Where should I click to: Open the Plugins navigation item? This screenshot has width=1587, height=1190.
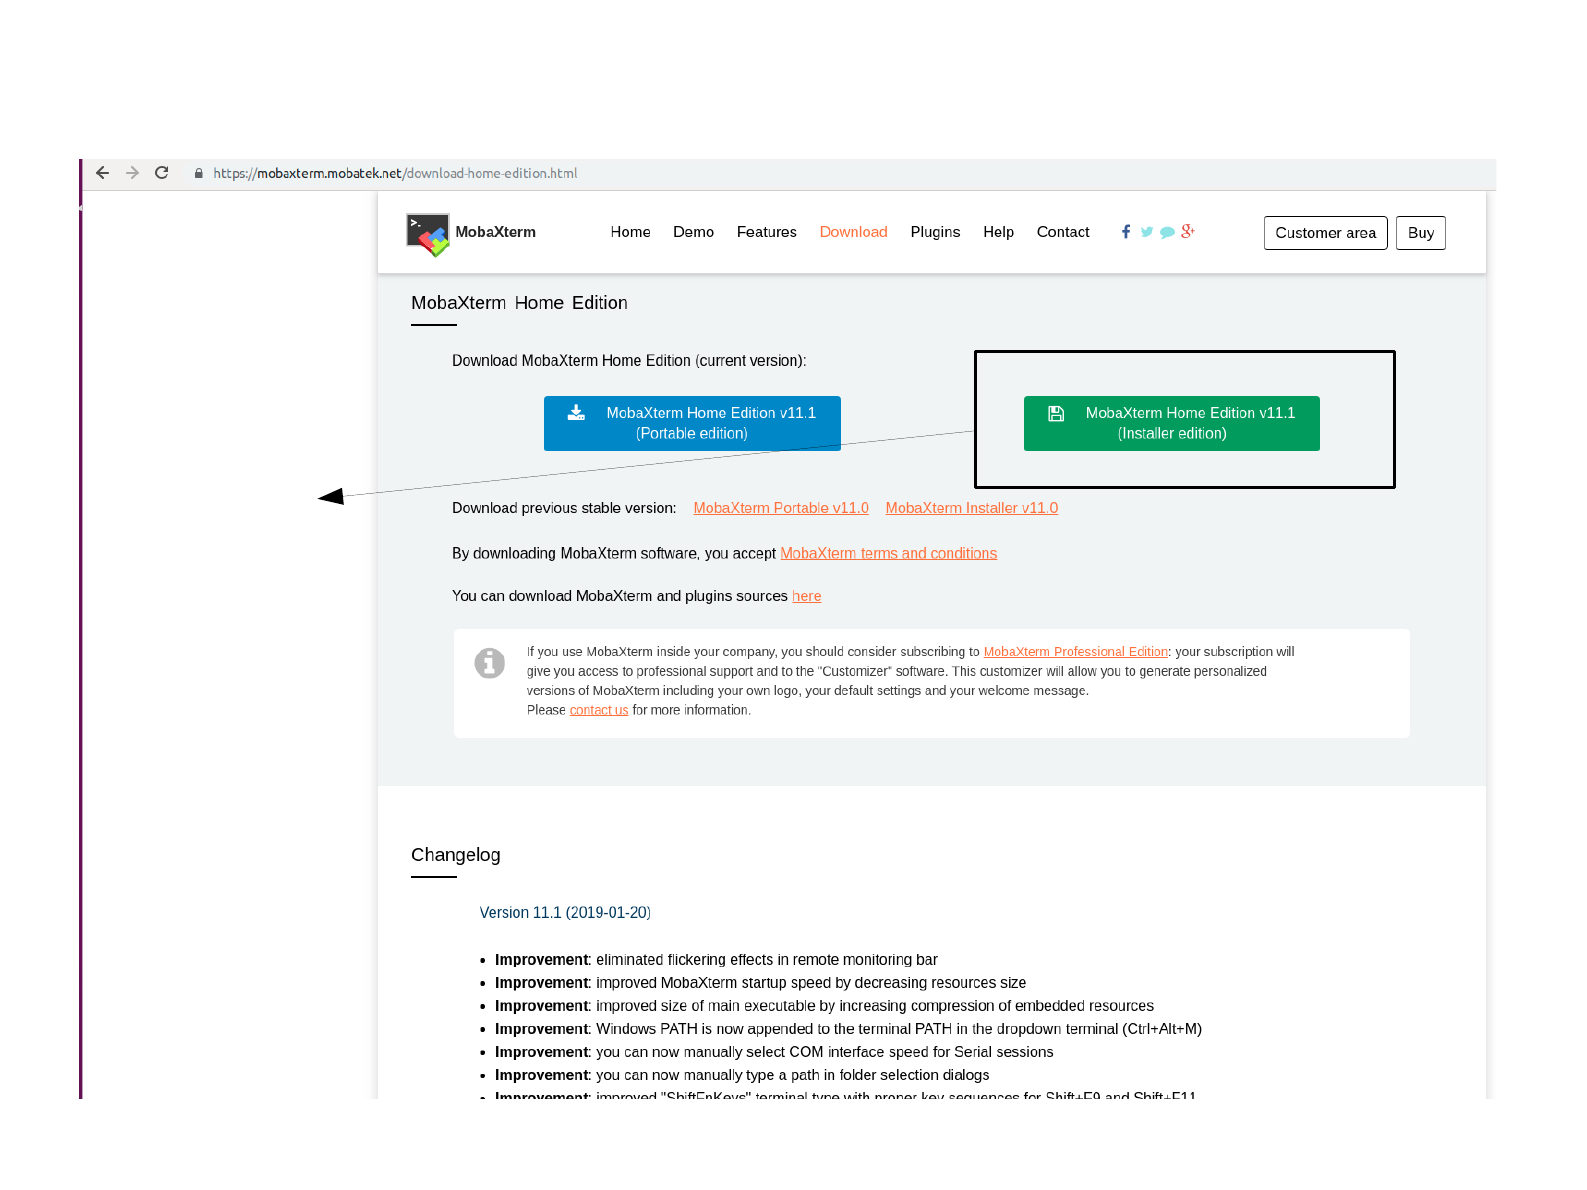tap(935, 232)
